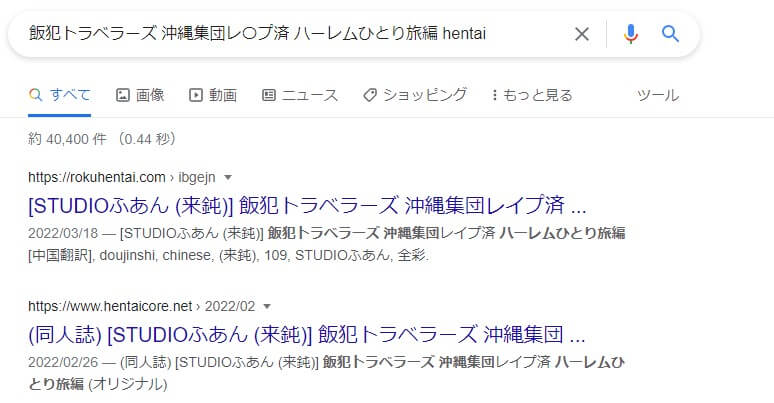Open dropdown arrow beside hentaicore.net URL

tap(267, 306)
